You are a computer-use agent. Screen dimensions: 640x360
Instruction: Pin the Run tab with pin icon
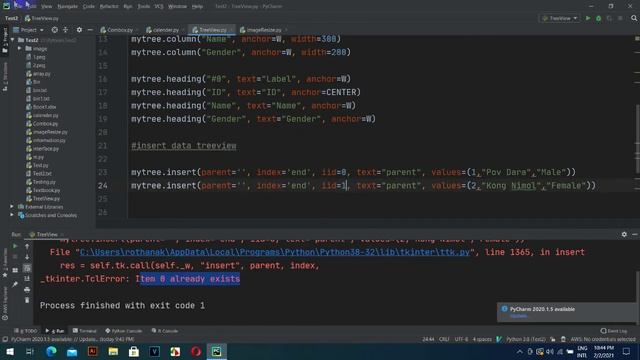point(15,284)
